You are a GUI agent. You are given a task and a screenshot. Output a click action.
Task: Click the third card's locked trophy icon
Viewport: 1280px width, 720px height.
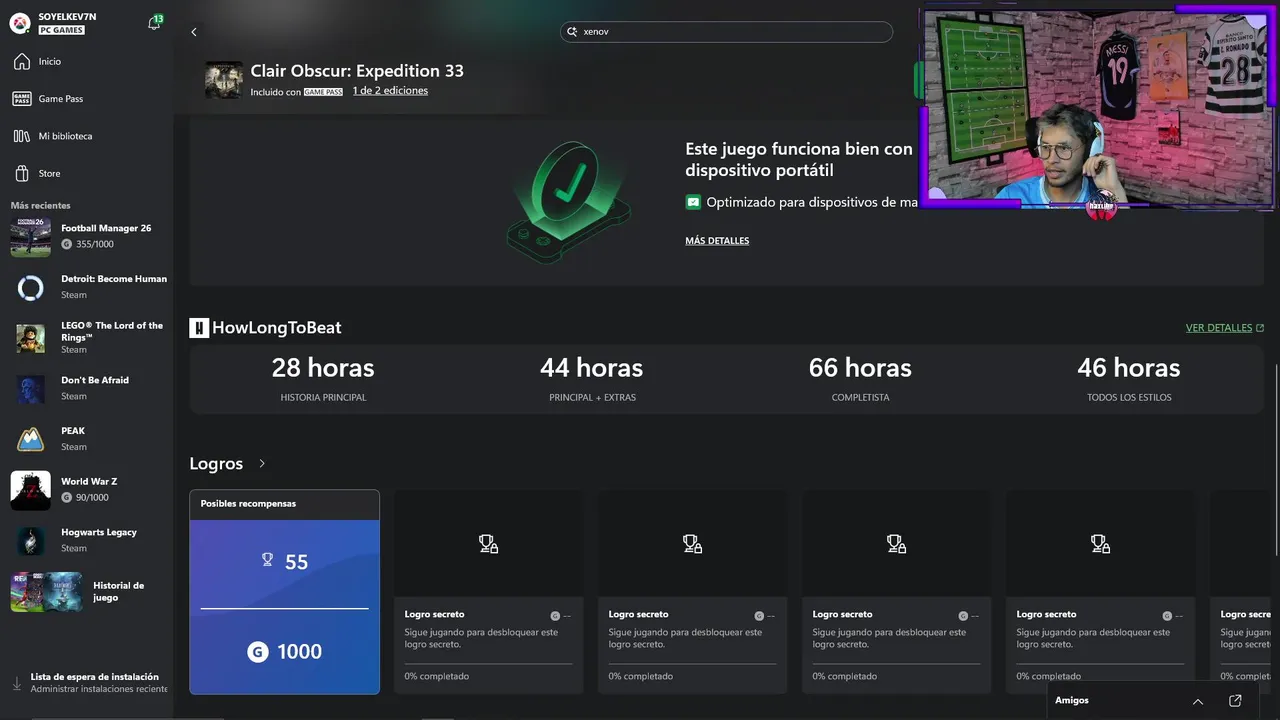click(x=896, y=544)
